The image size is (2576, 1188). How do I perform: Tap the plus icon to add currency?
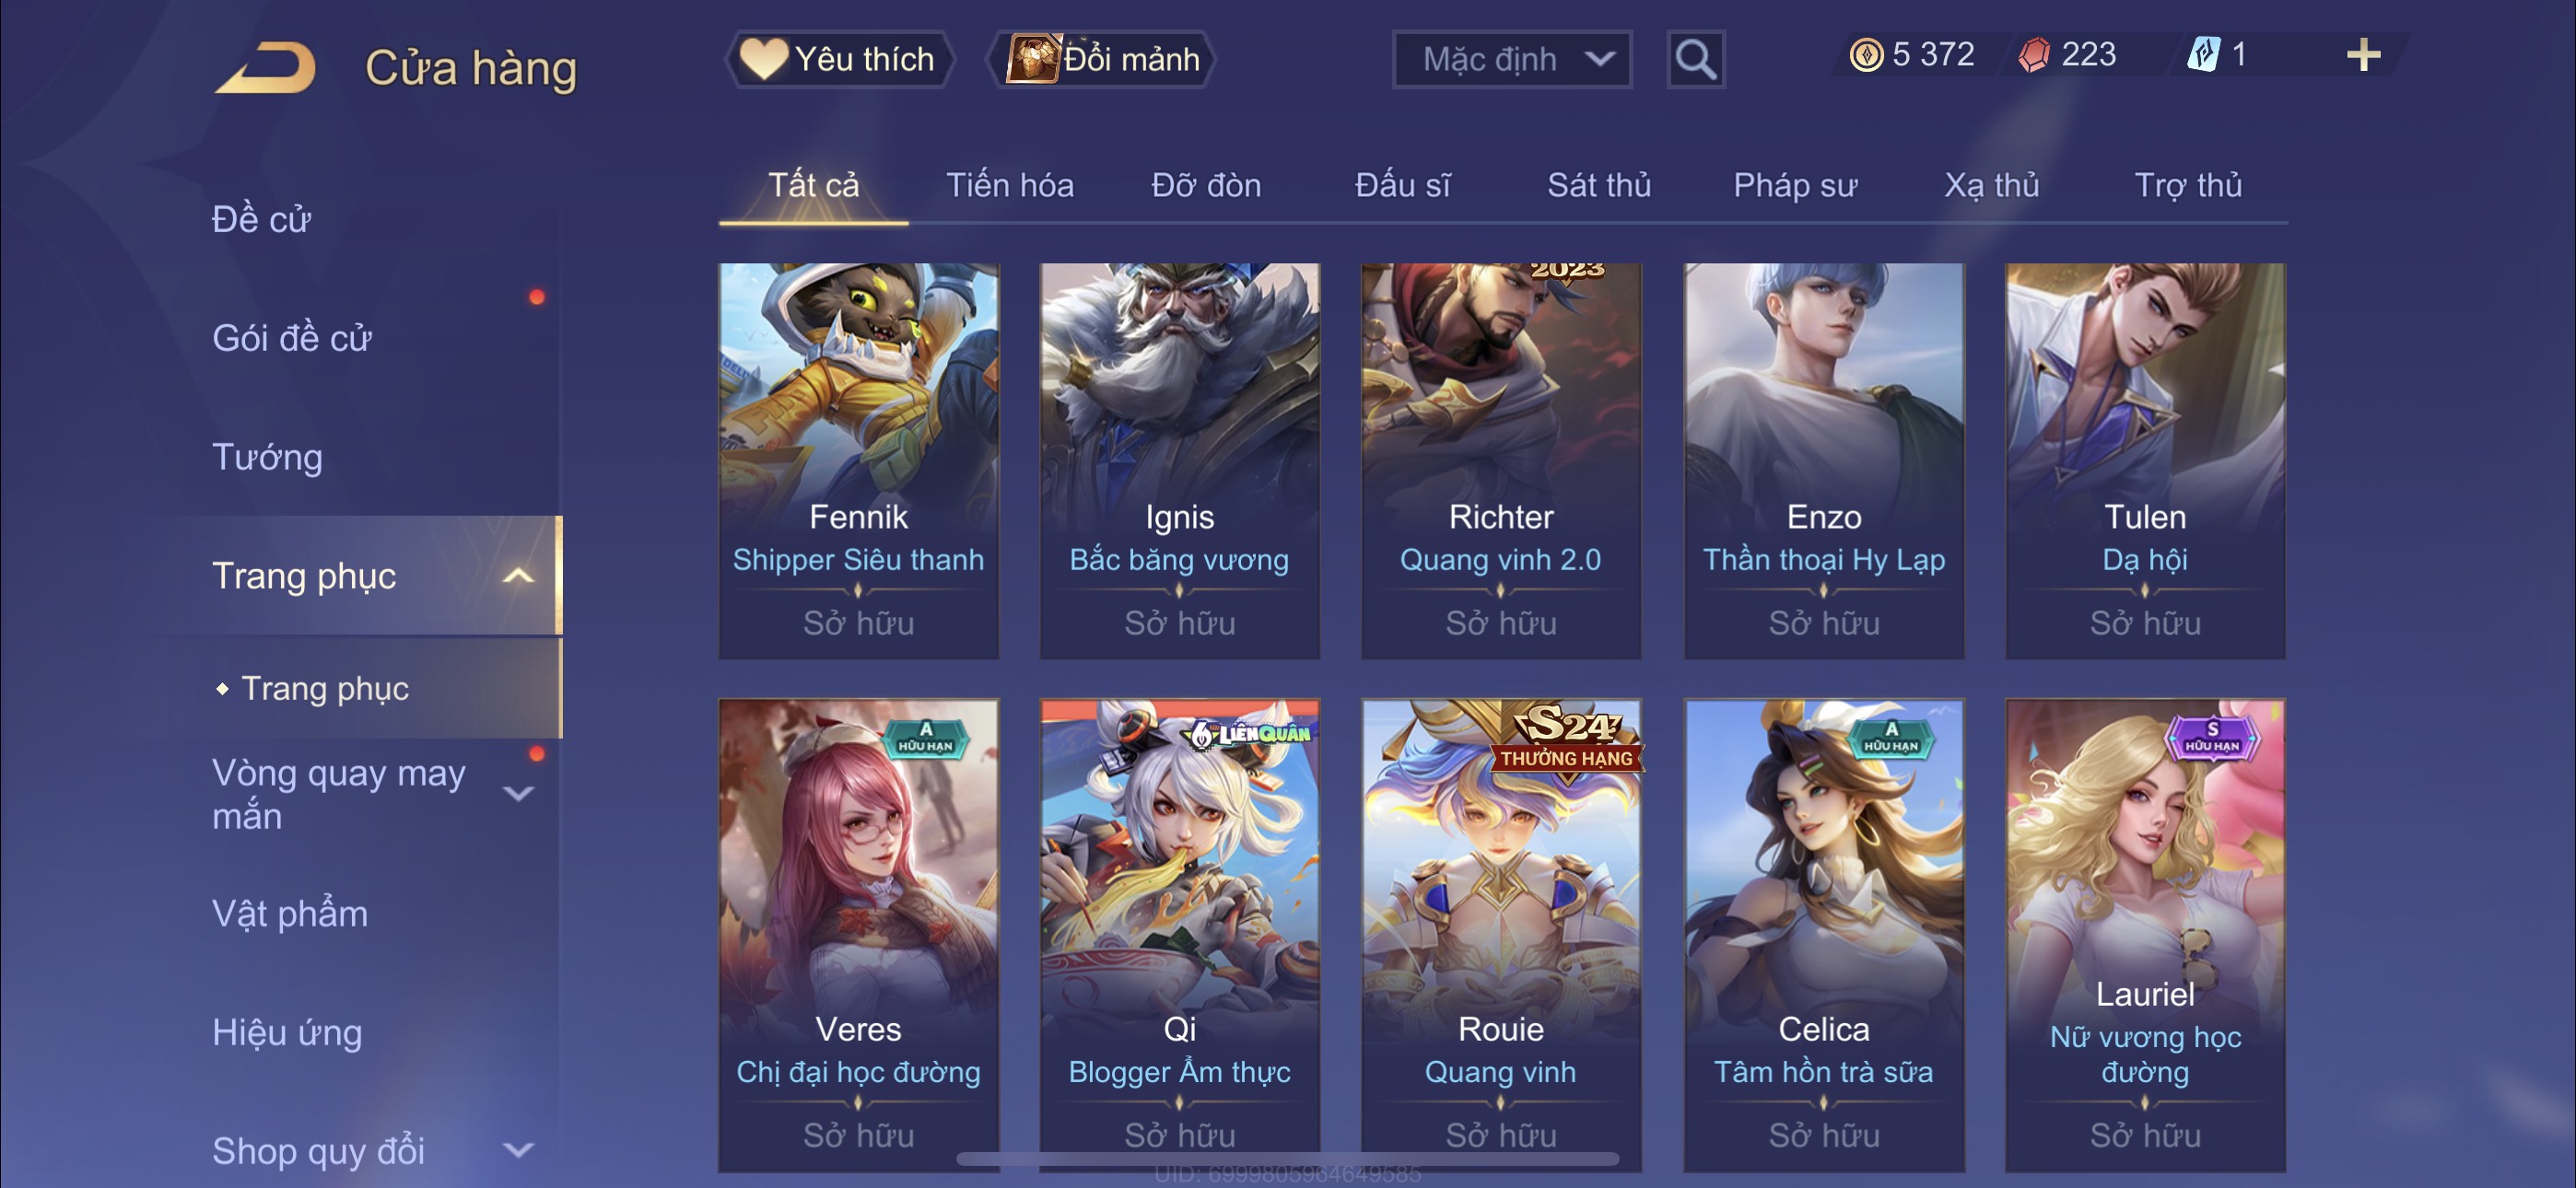click(2363, 55)
